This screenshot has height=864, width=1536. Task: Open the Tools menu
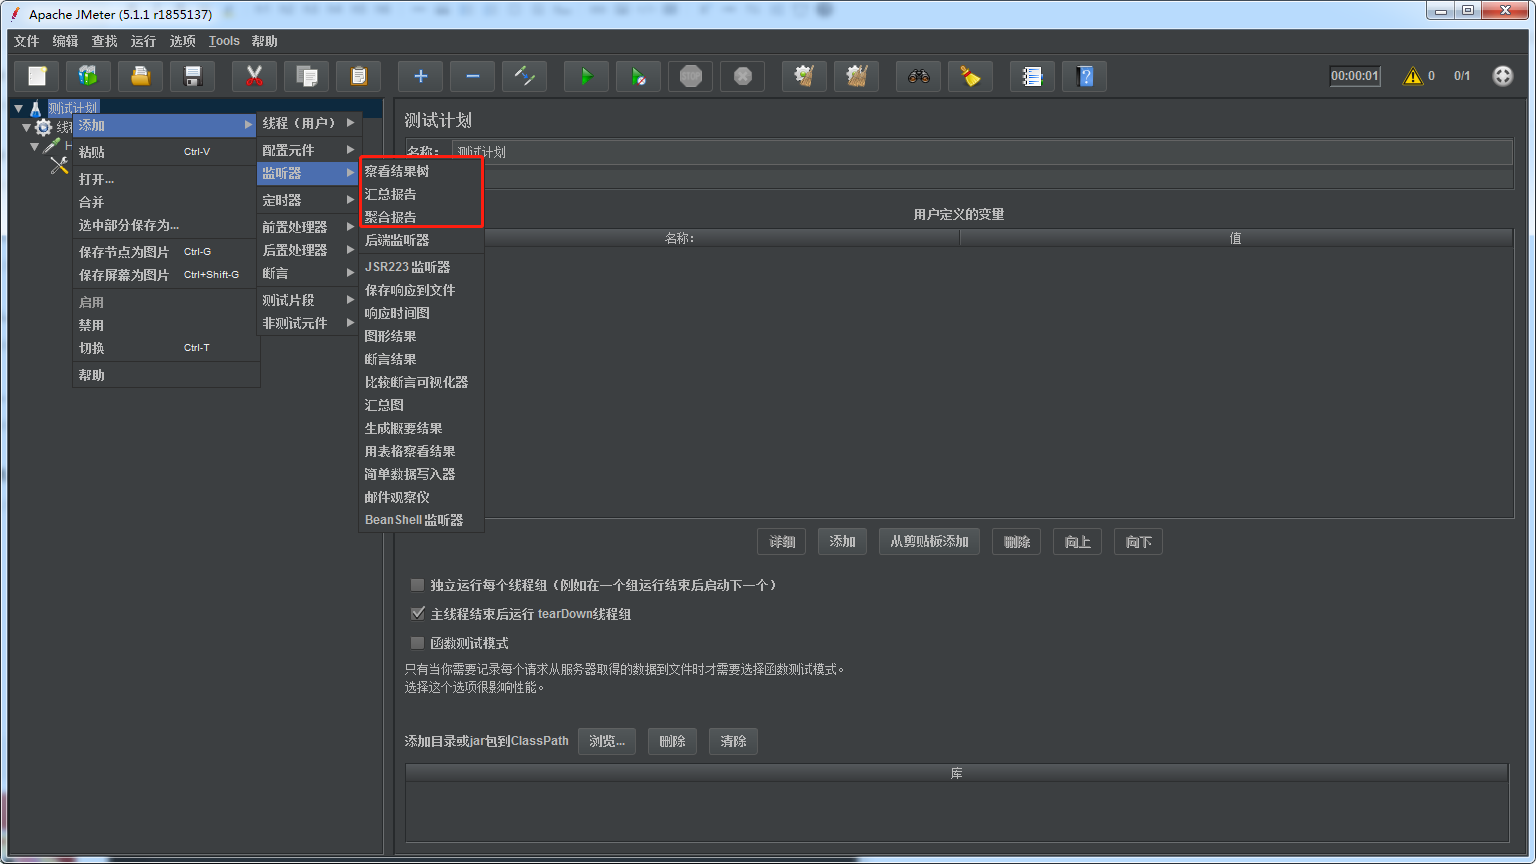(223, 41)
